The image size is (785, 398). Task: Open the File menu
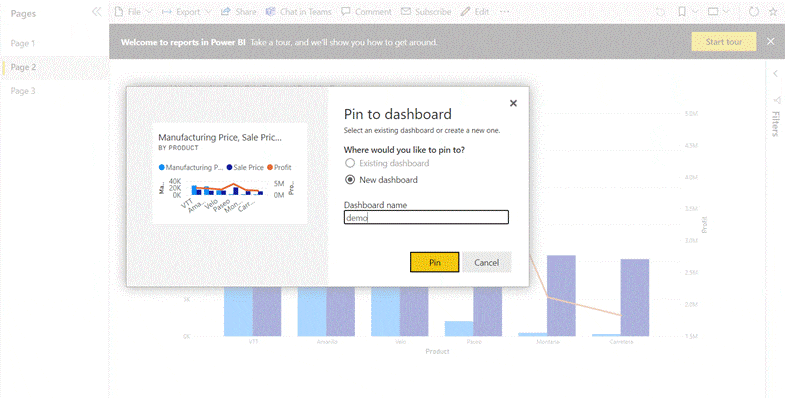(x=133, y=12)
